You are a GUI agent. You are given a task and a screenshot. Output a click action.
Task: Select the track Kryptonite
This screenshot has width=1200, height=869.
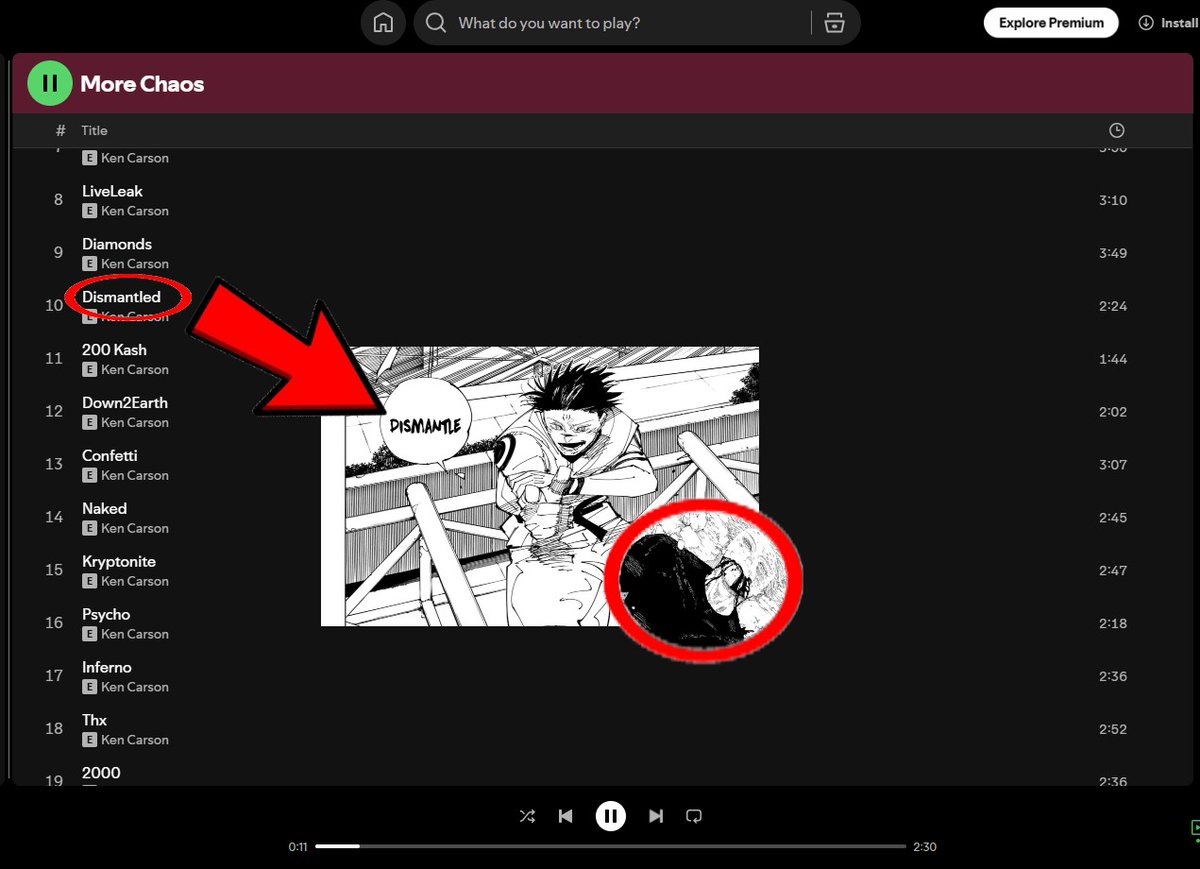(x=119, y=562)
